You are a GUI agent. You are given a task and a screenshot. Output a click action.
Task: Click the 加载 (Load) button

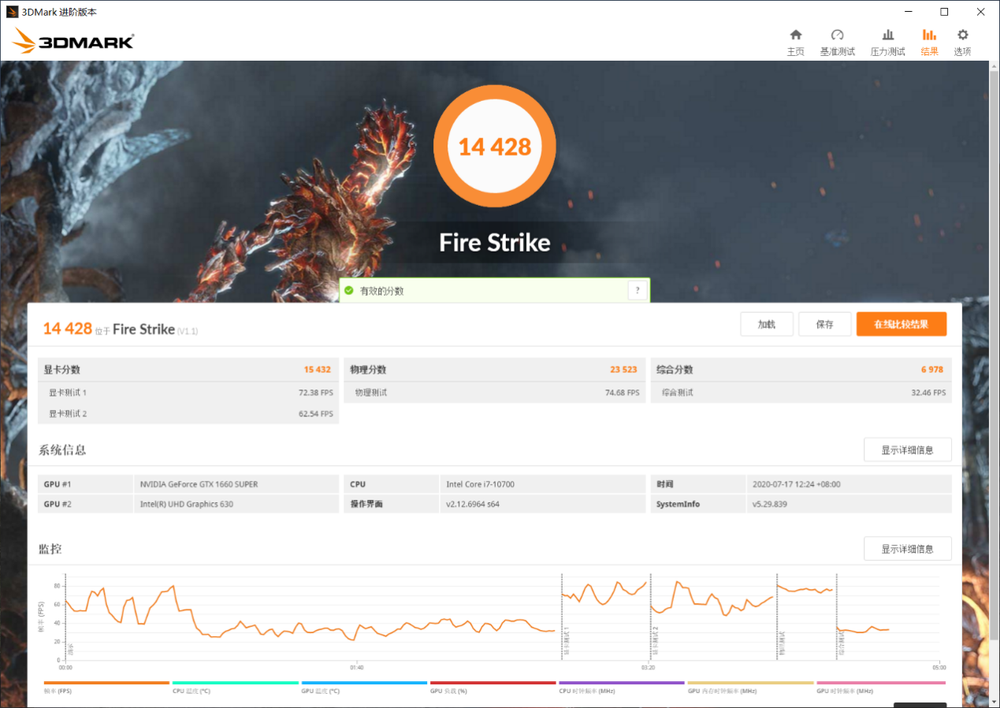tap(767, 324)
